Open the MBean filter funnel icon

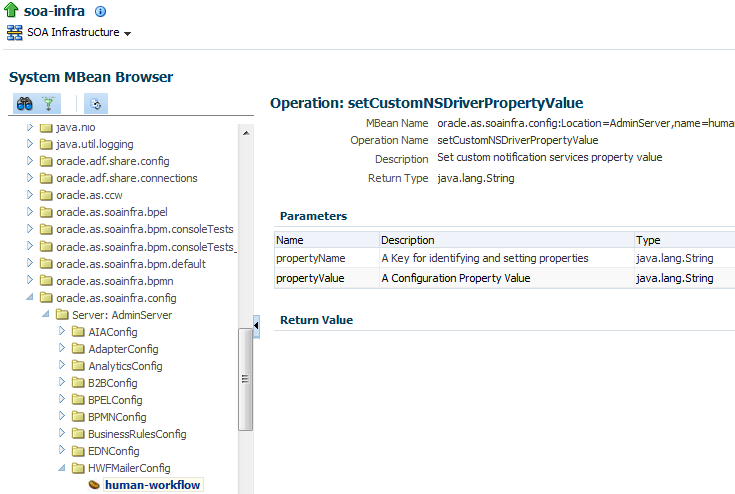point(48,103)
